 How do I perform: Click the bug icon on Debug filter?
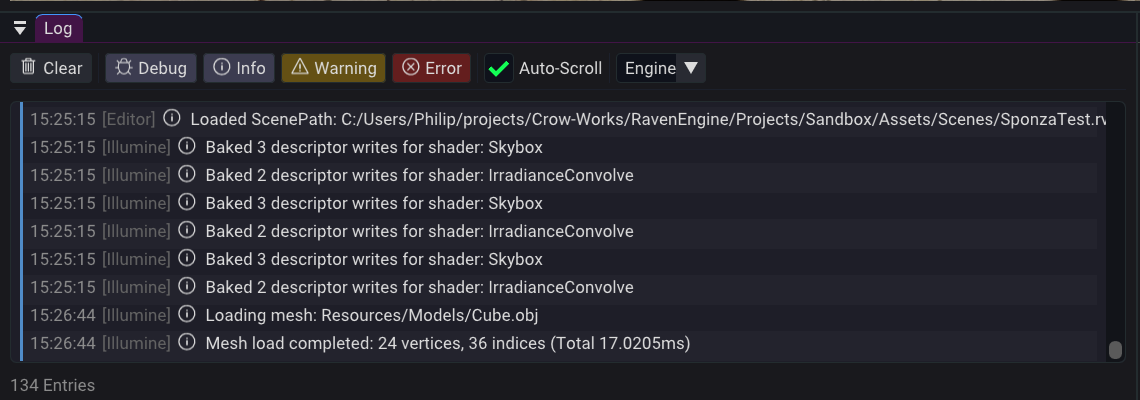click(x=124, y=68)
